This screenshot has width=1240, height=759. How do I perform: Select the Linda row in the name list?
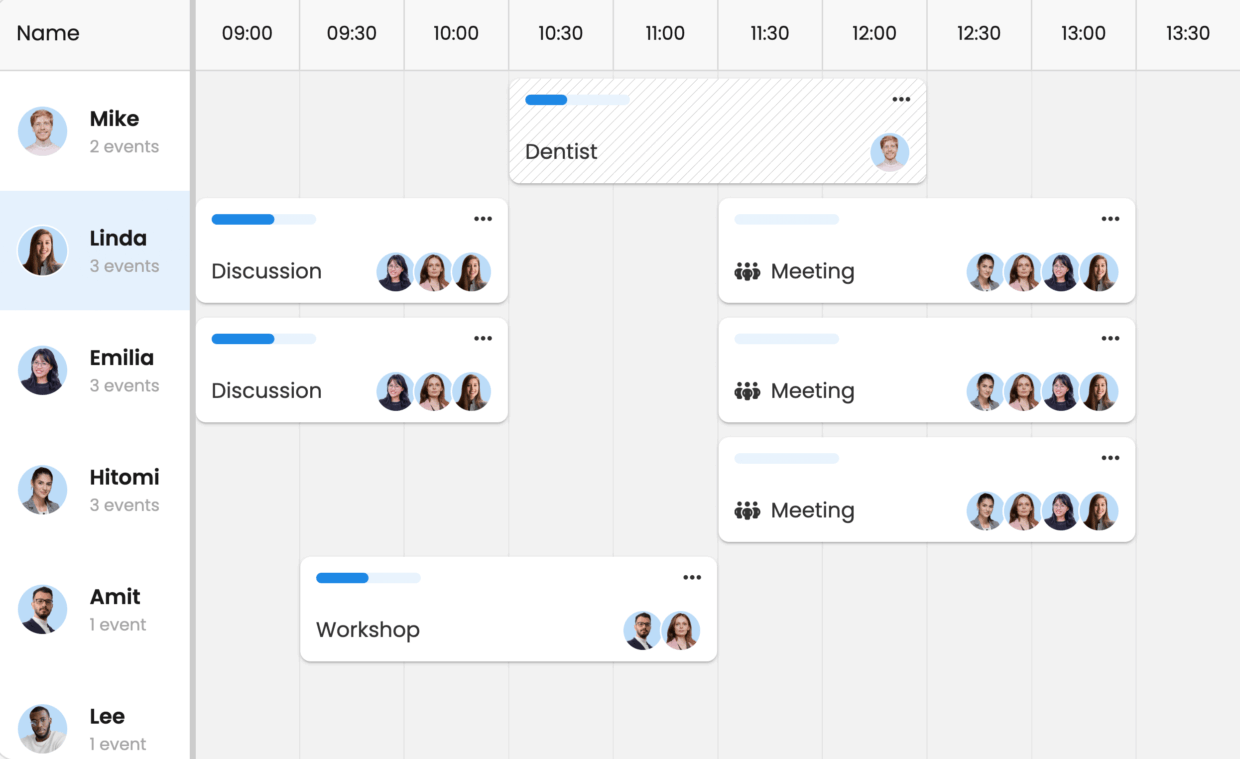coord(95,250)
